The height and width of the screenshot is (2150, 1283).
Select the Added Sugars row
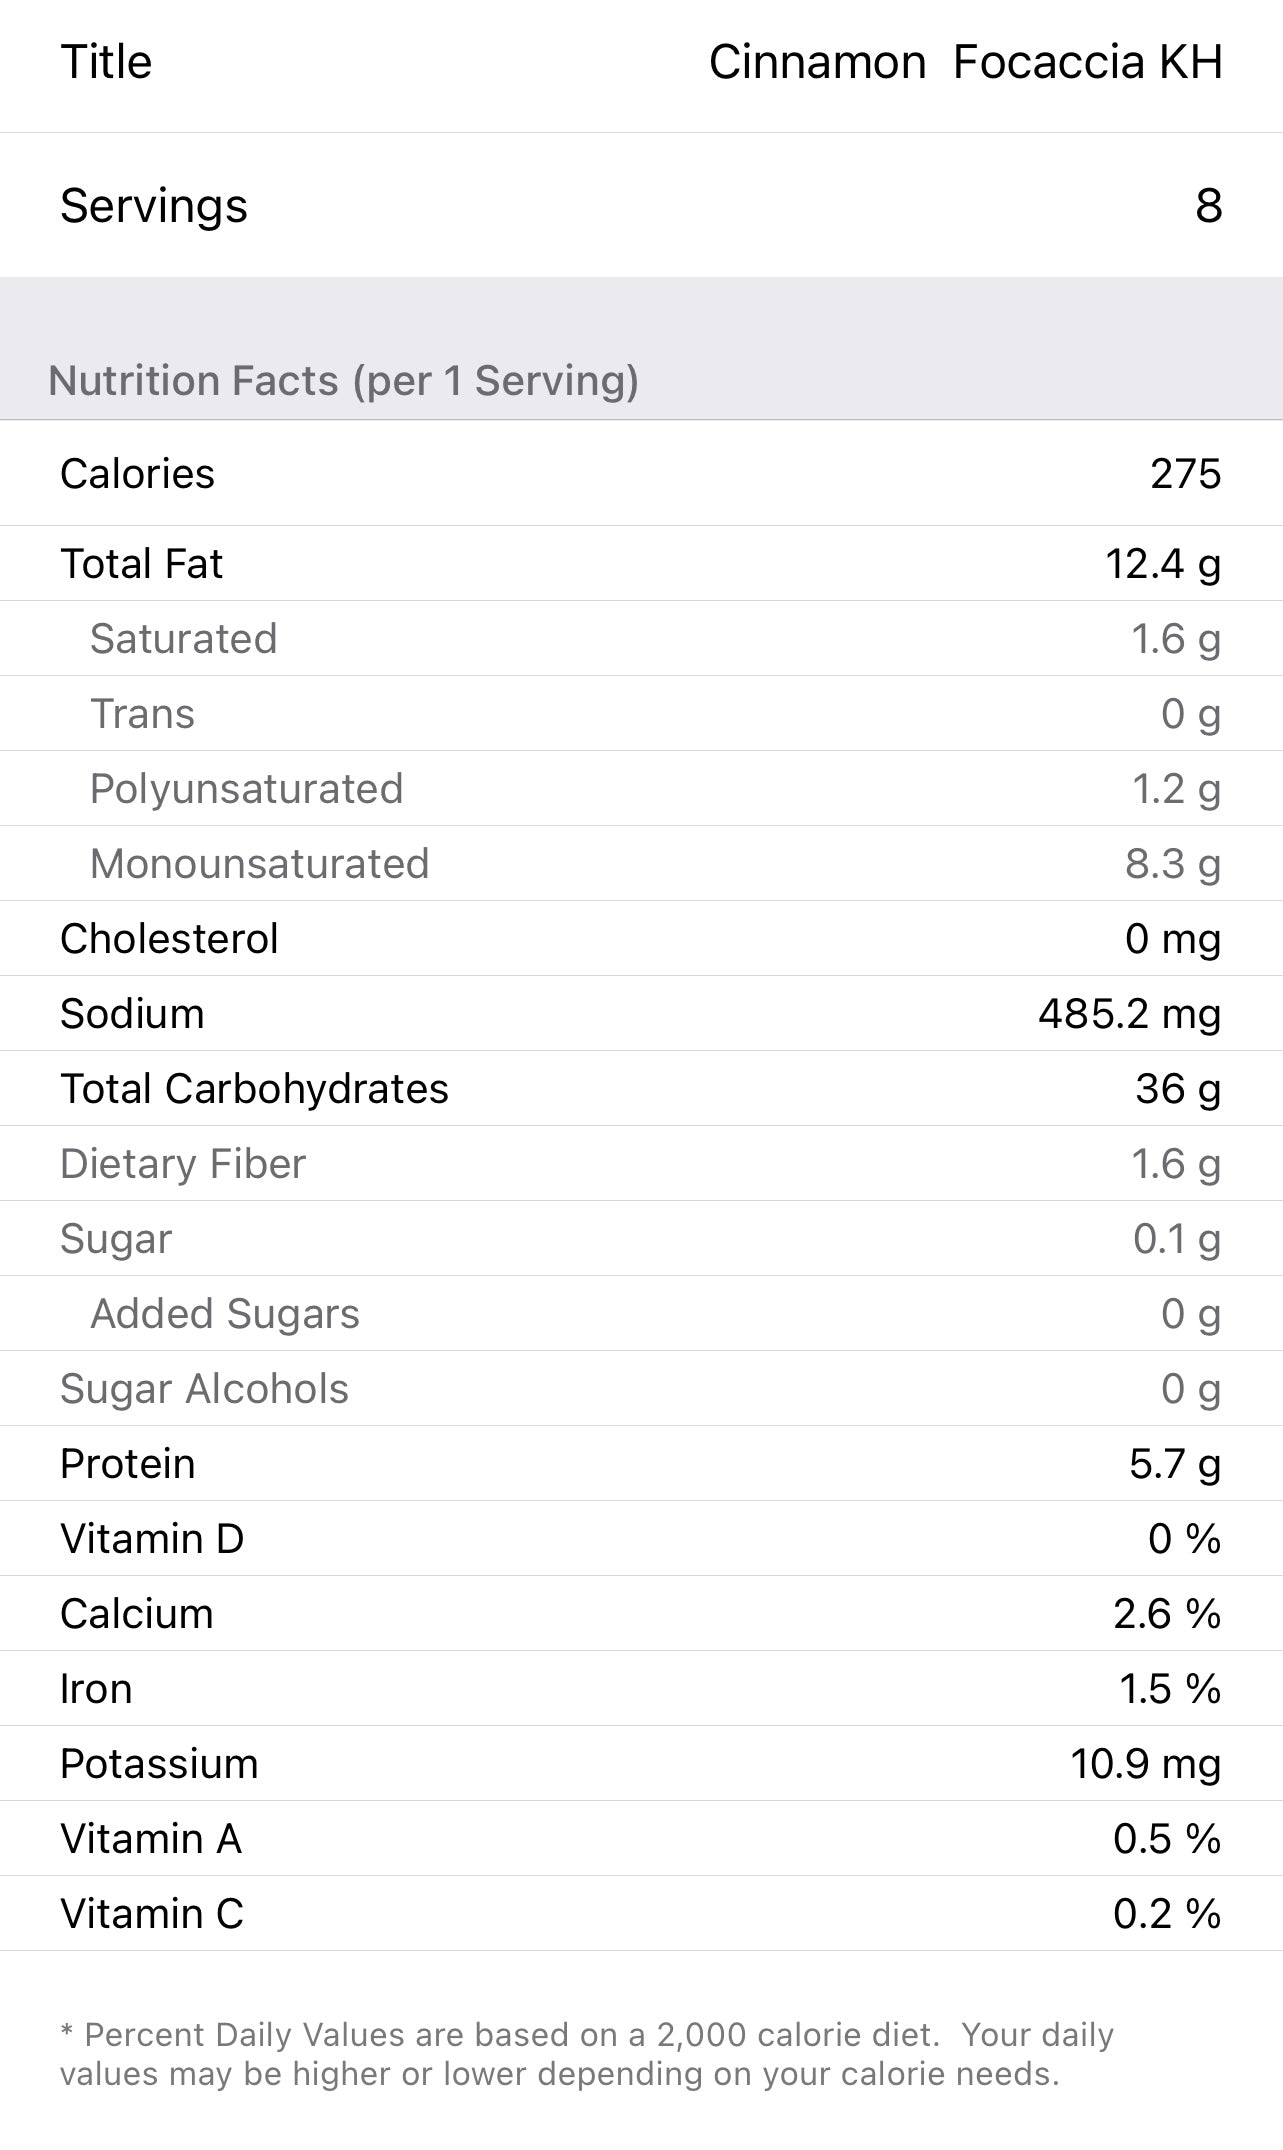(640, 1314)
